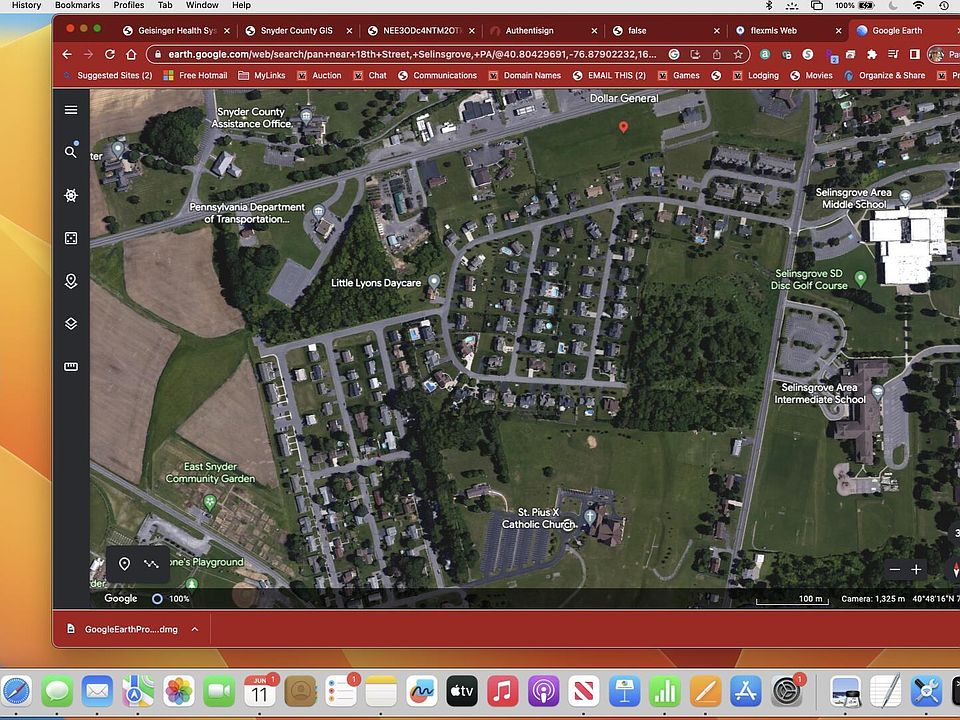Switch to the Snyder County GIS tab
The width and height of the screenshot is (960, 720).
295,31
